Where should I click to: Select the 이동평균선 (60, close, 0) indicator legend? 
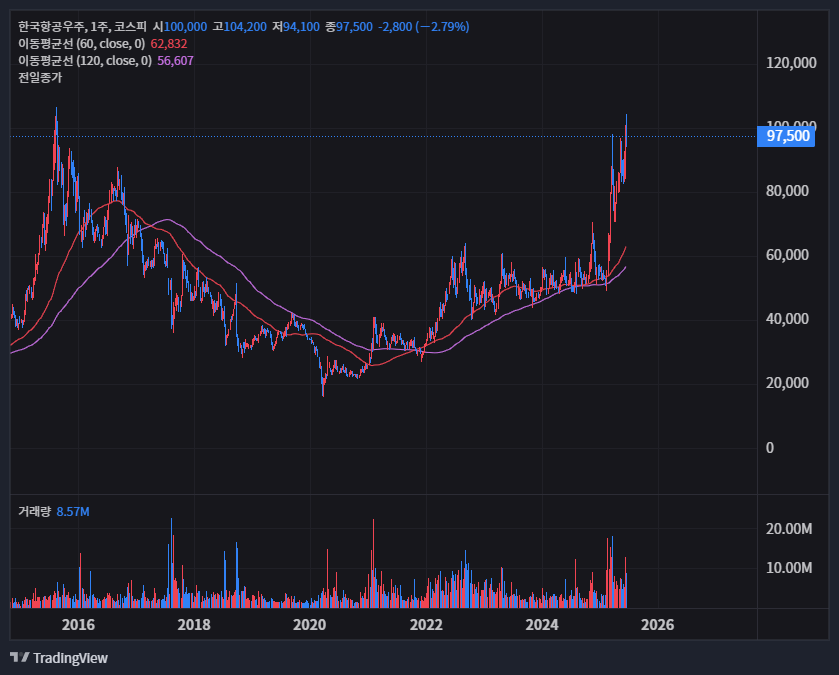81,44
